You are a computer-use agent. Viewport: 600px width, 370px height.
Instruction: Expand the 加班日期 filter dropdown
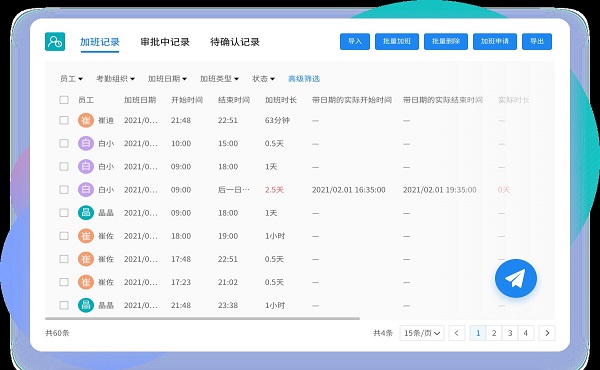point(167,79)
